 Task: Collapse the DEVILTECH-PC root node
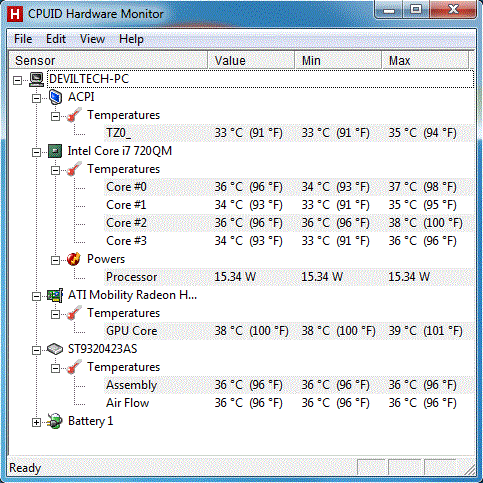(x=17, y=80)
